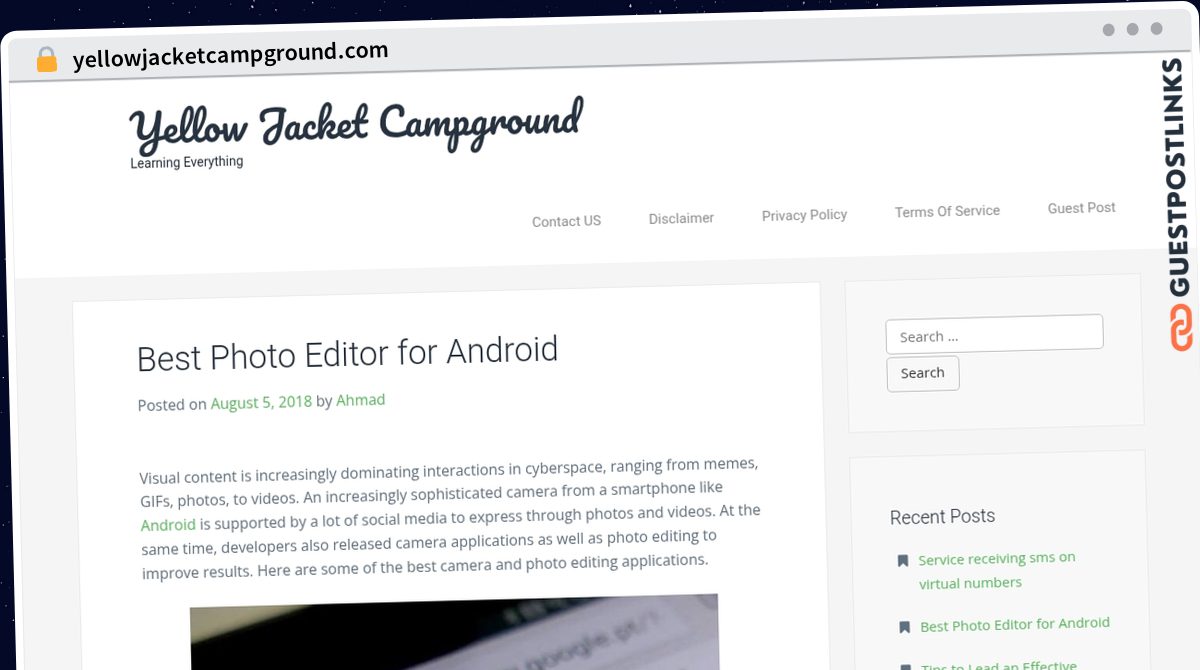Click the orange padlock icon
This screenshot has width=1200, height=670.
47,60
